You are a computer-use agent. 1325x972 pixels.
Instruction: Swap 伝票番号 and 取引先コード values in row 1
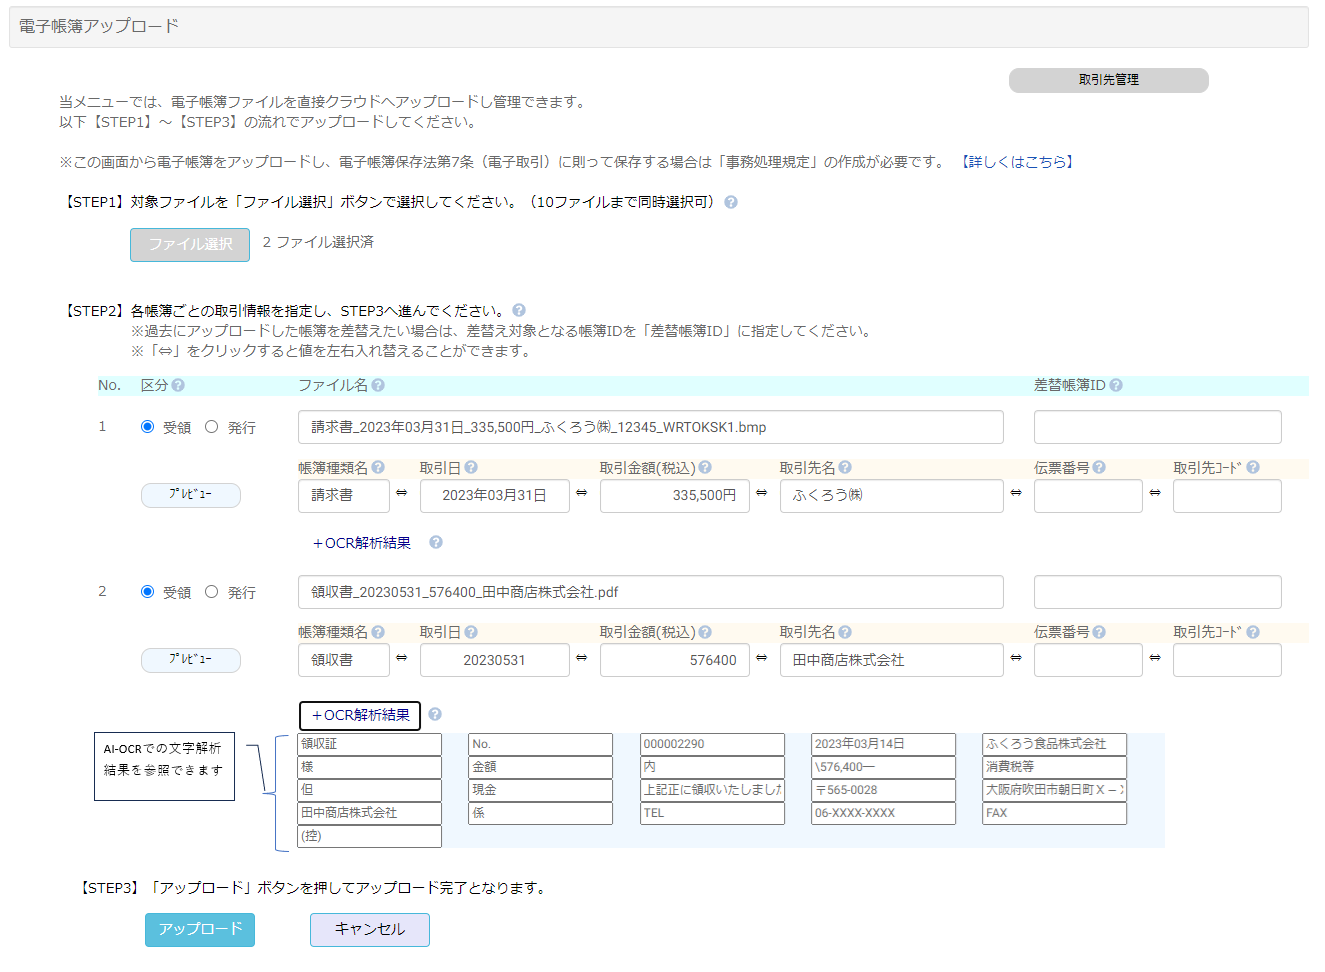coord(1155,493)
